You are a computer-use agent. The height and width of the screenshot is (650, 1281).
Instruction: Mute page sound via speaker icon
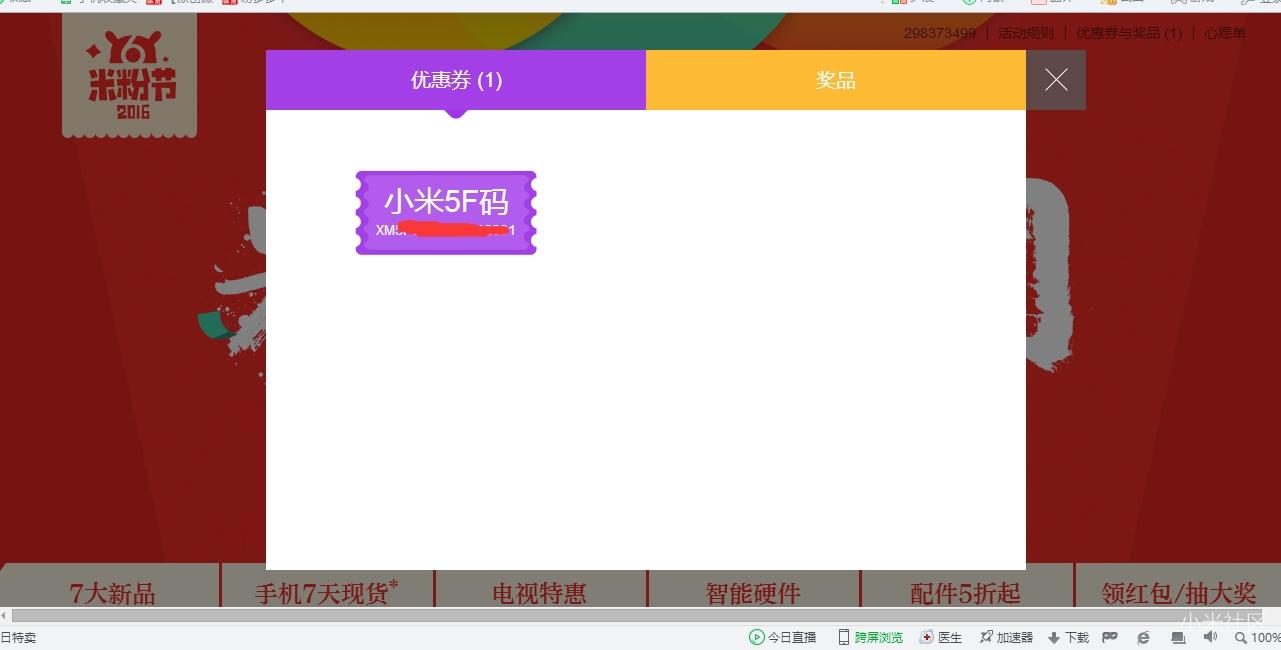1210,637
